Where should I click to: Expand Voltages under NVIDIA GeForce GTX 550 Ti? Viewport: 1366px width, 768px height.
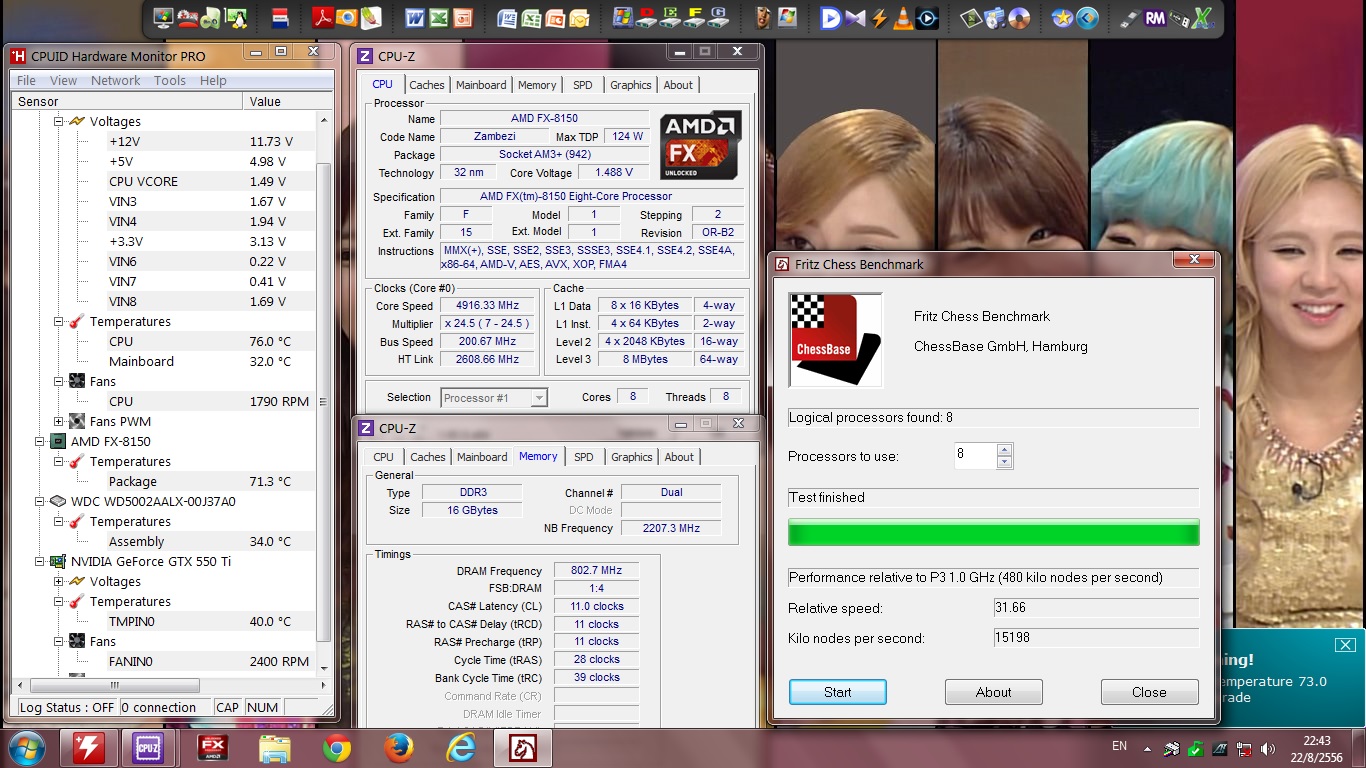point(59,581)
